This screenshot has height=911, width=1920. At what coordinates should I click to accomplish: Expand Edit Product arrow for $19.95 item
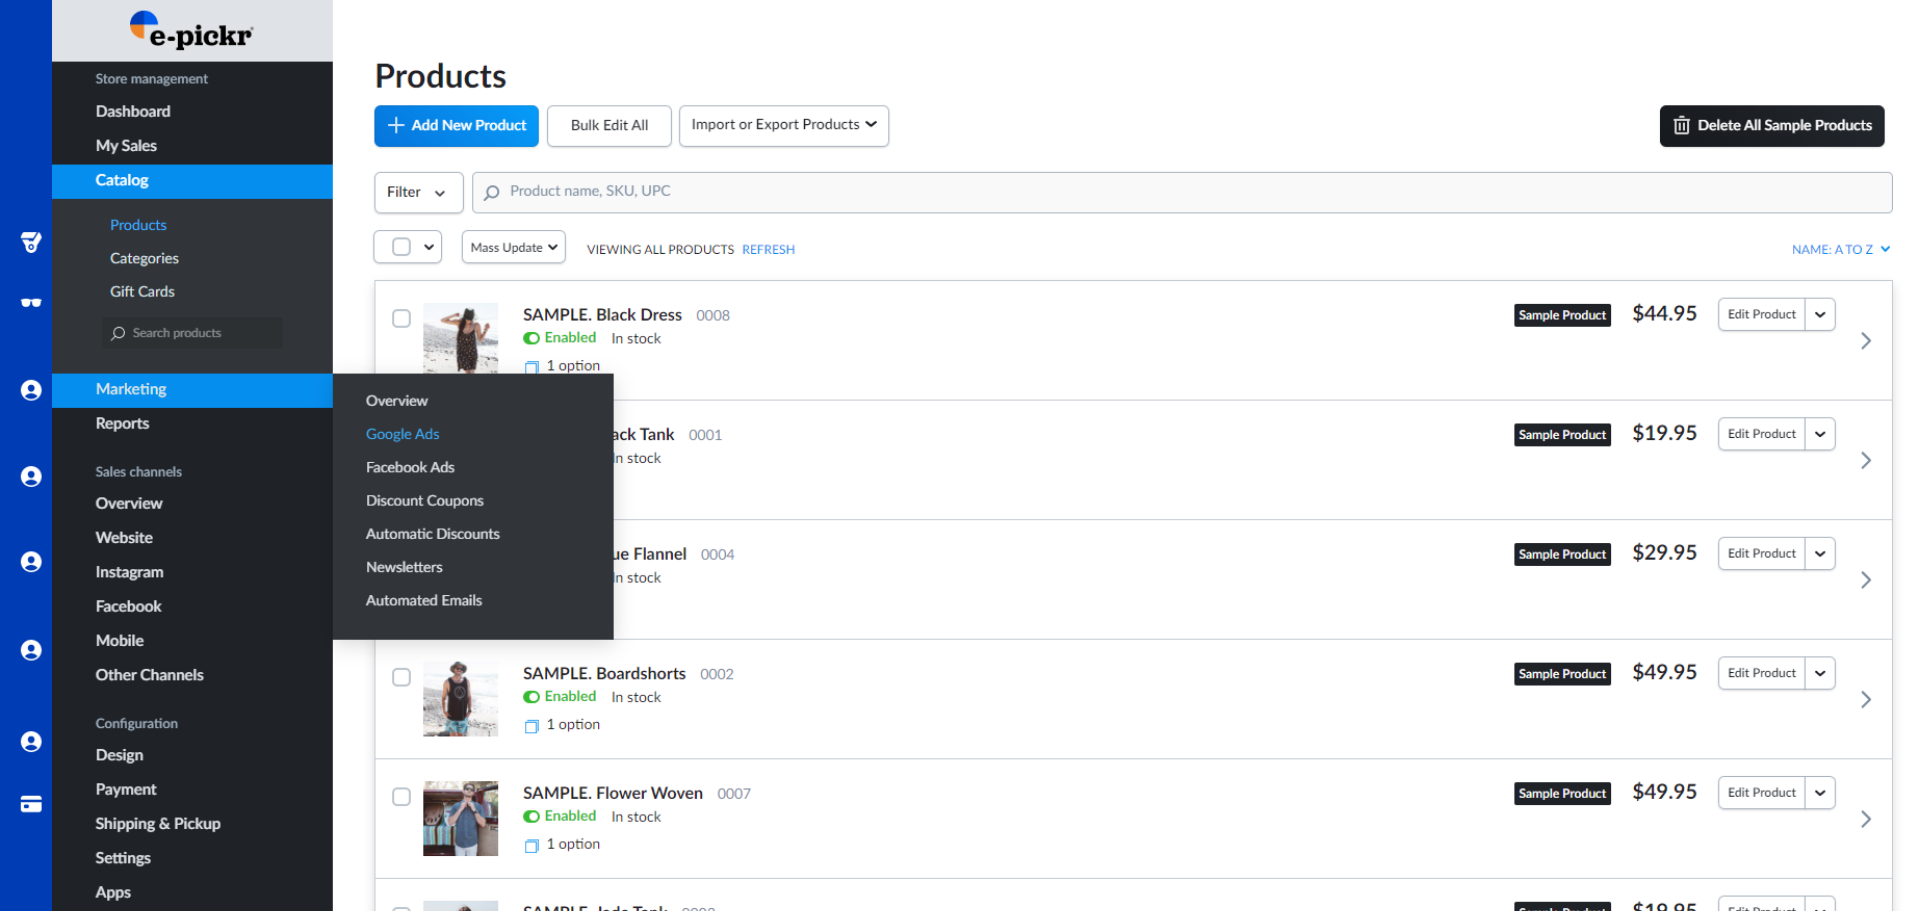[x=1820, y=434]
